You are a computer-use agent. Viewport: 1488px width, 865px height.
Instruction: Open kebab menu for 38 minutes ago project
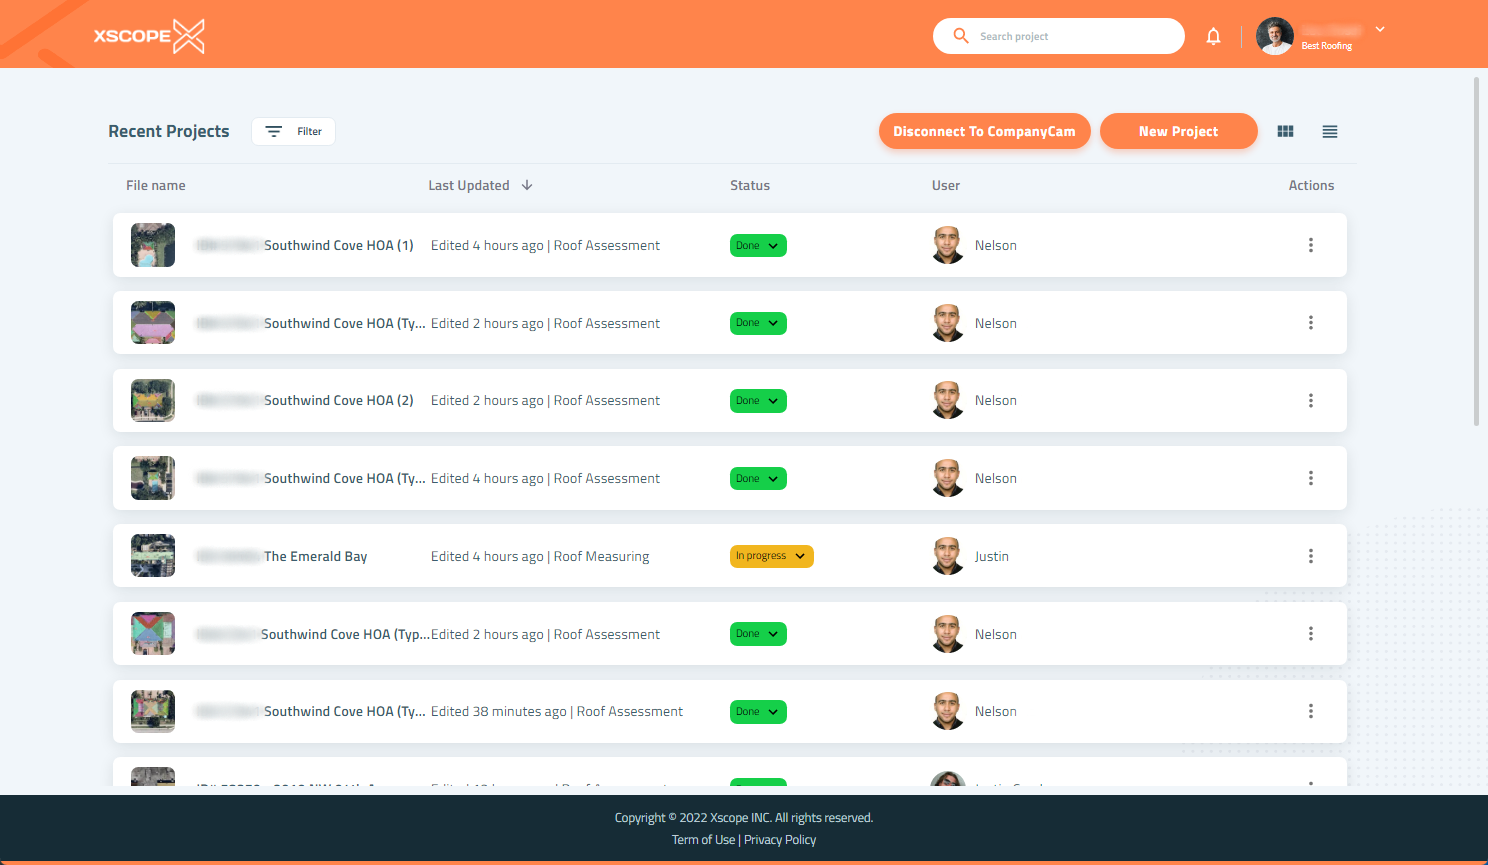[1310, 711]
